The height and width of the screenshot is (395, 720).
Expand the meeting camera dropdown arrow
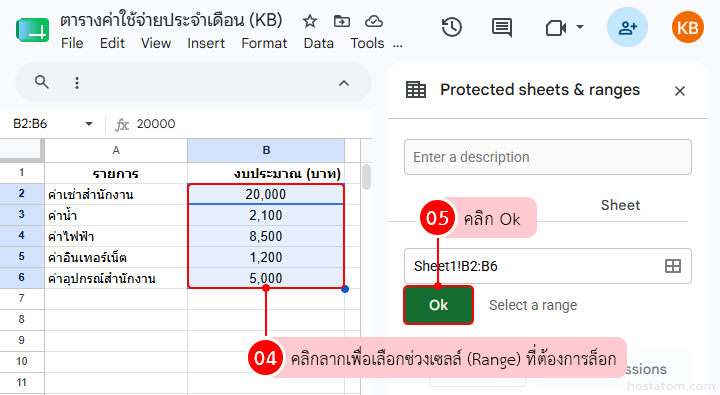click(580, 27)
